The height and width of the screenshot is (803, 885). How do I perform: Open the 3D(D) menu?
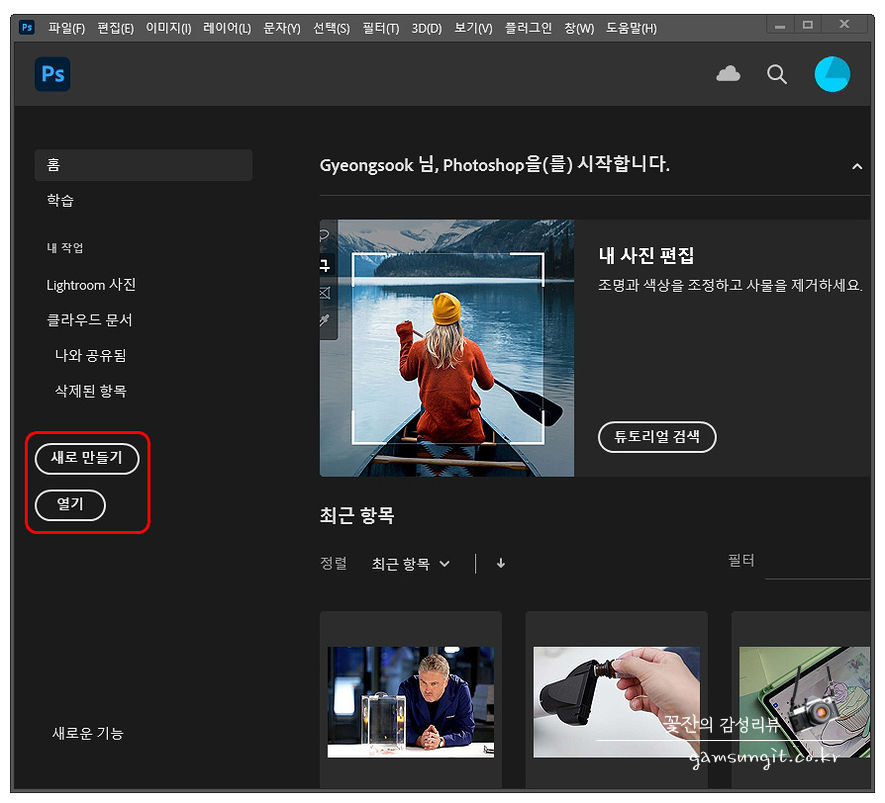click(x=426, y=28)
